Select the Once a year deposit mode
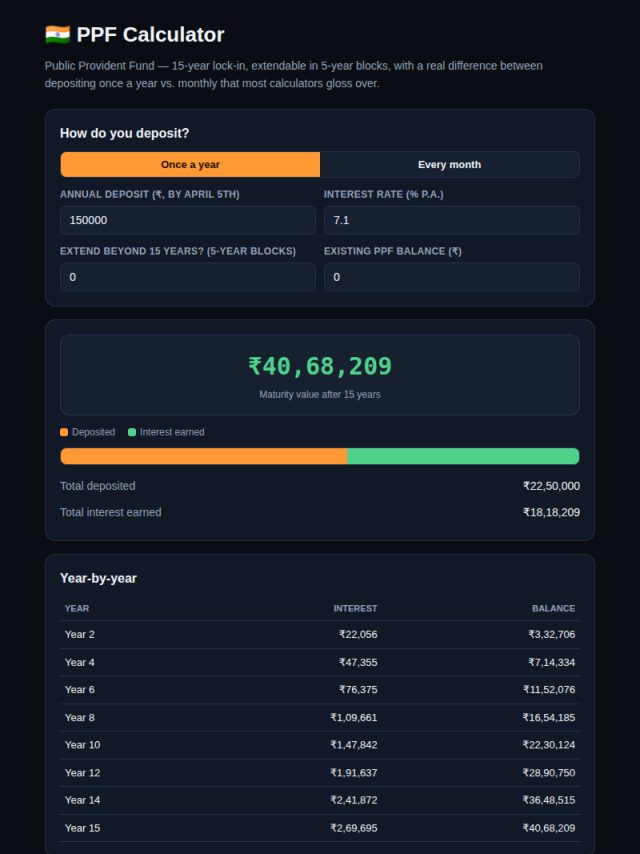The height and width of the screenshot is (854, 640). click(190, 164)
